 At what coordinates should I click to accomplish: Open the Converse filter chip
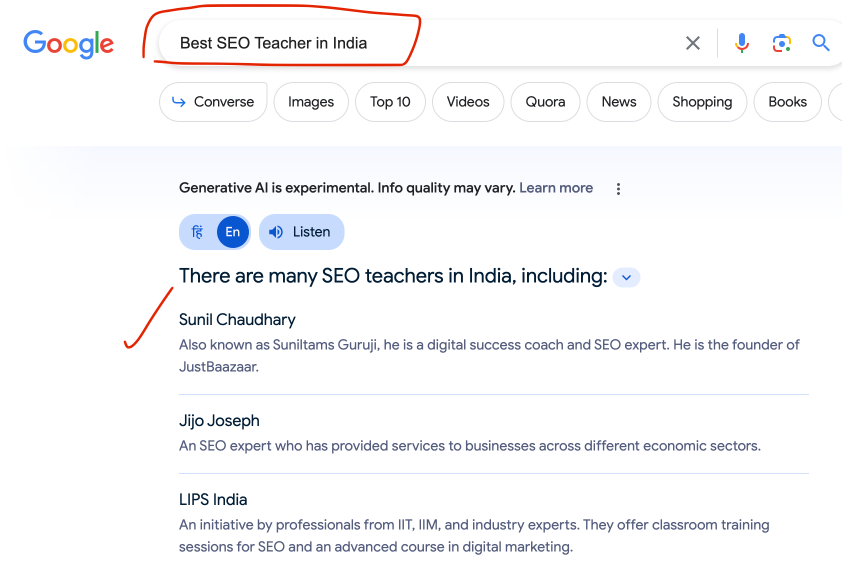pyautogui.click(x=213, y=102)
